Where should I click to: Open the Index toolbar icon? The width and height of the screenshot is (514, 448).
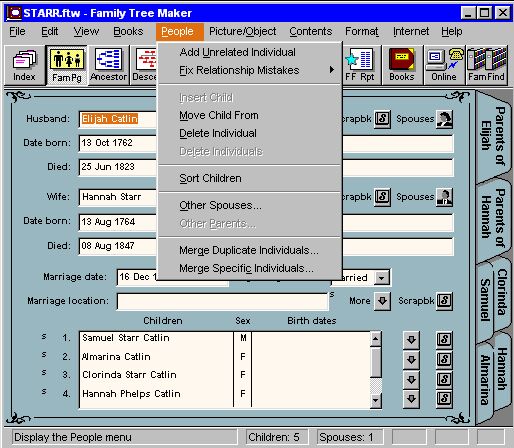point(25,65)
